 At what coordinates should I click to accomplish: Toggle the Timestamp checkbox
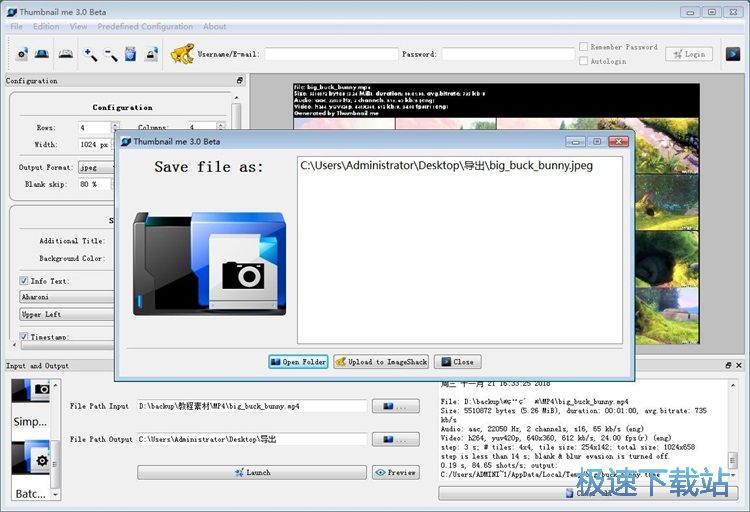click(24, 336)
